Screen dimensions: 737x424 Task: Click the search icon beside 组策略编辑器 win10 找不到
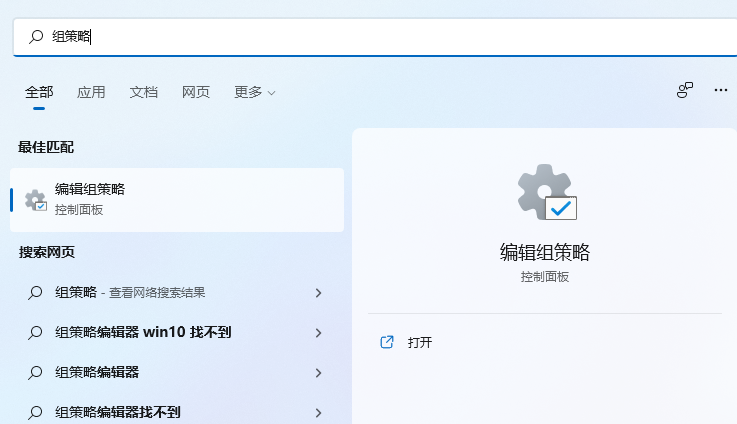point(35,332)
